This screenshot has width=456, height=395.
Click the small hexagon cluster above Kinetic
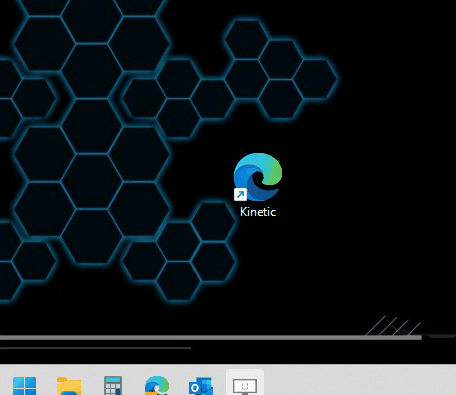[280, 69]
